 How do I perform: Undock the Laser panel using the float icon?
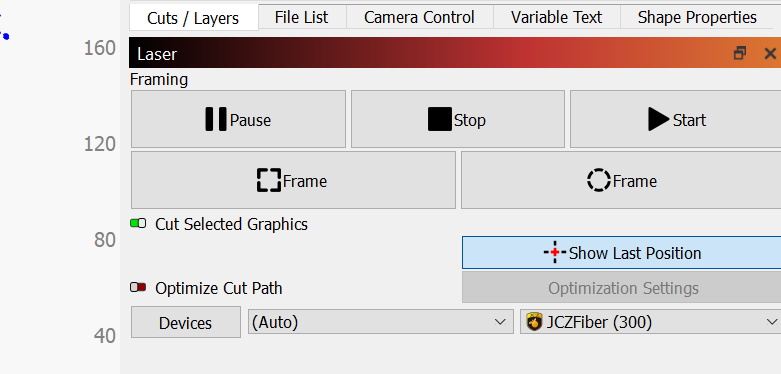pos(740,53)
